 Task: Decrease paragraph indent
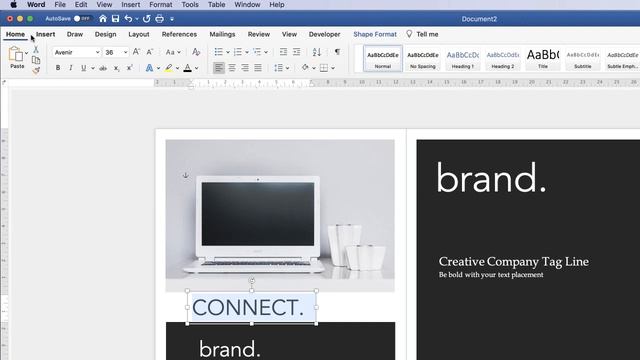[x=283, y=52]
